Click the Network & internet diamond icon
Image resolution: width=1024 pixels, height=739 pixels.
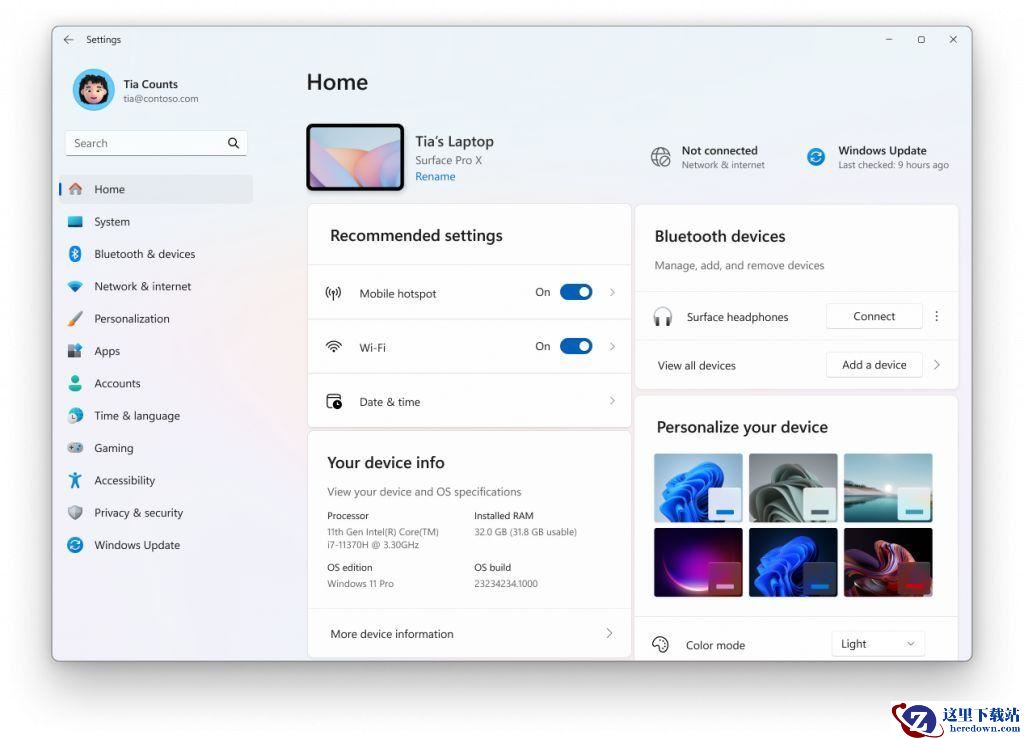coord(75,287)
